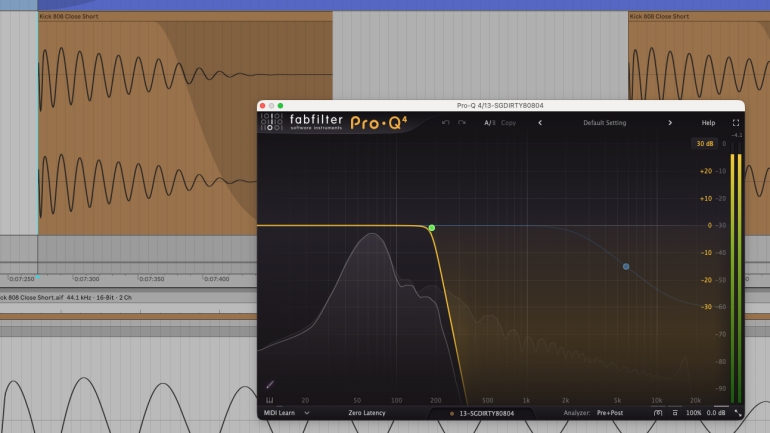This screenshot has height=433, width=770.
Task: Open the Help menu in Pro-Q 4
Action: tap(708, 123)
